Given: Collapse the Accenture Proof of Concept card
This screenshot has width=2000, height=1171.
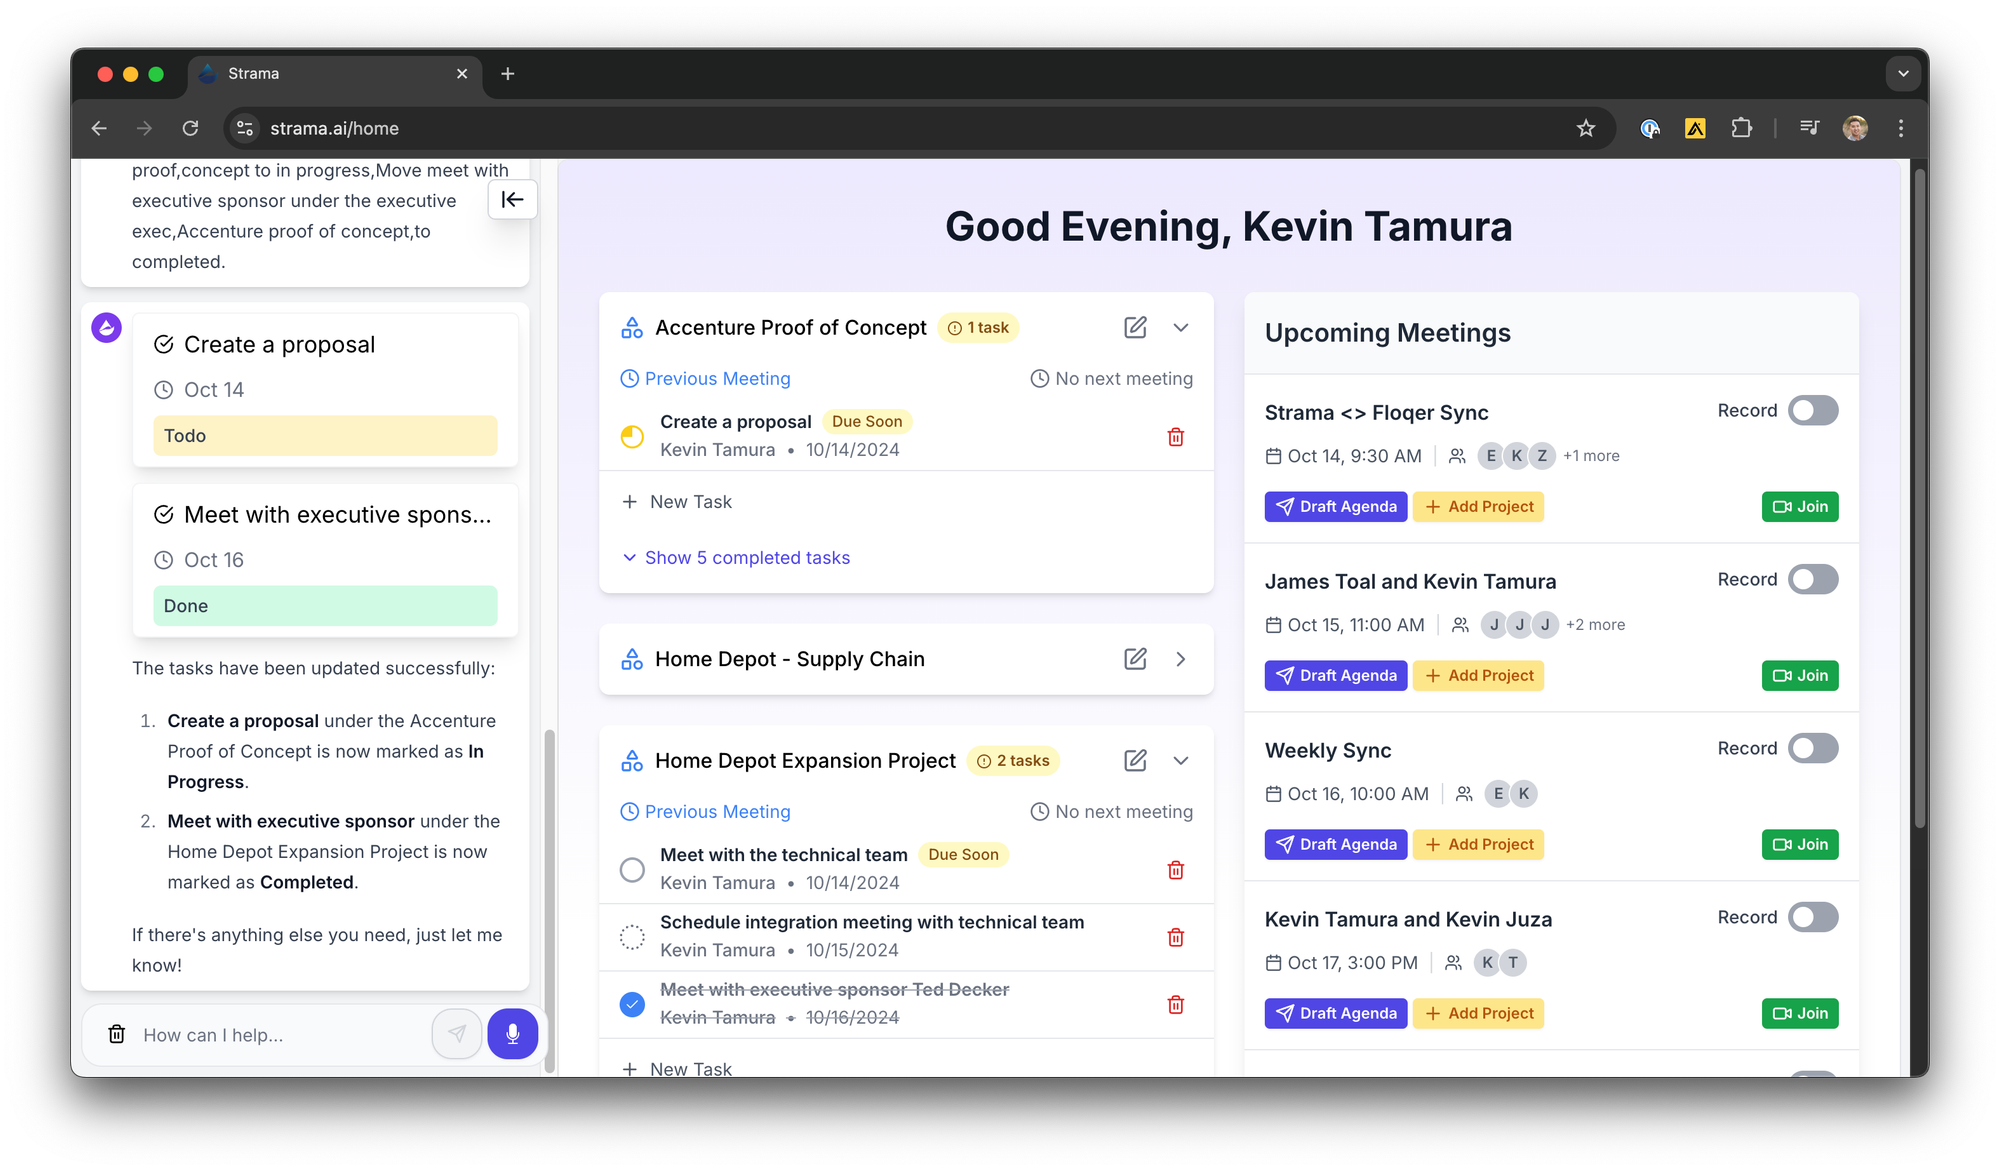Looking at the screenshot, I should tap(1180, 328).
